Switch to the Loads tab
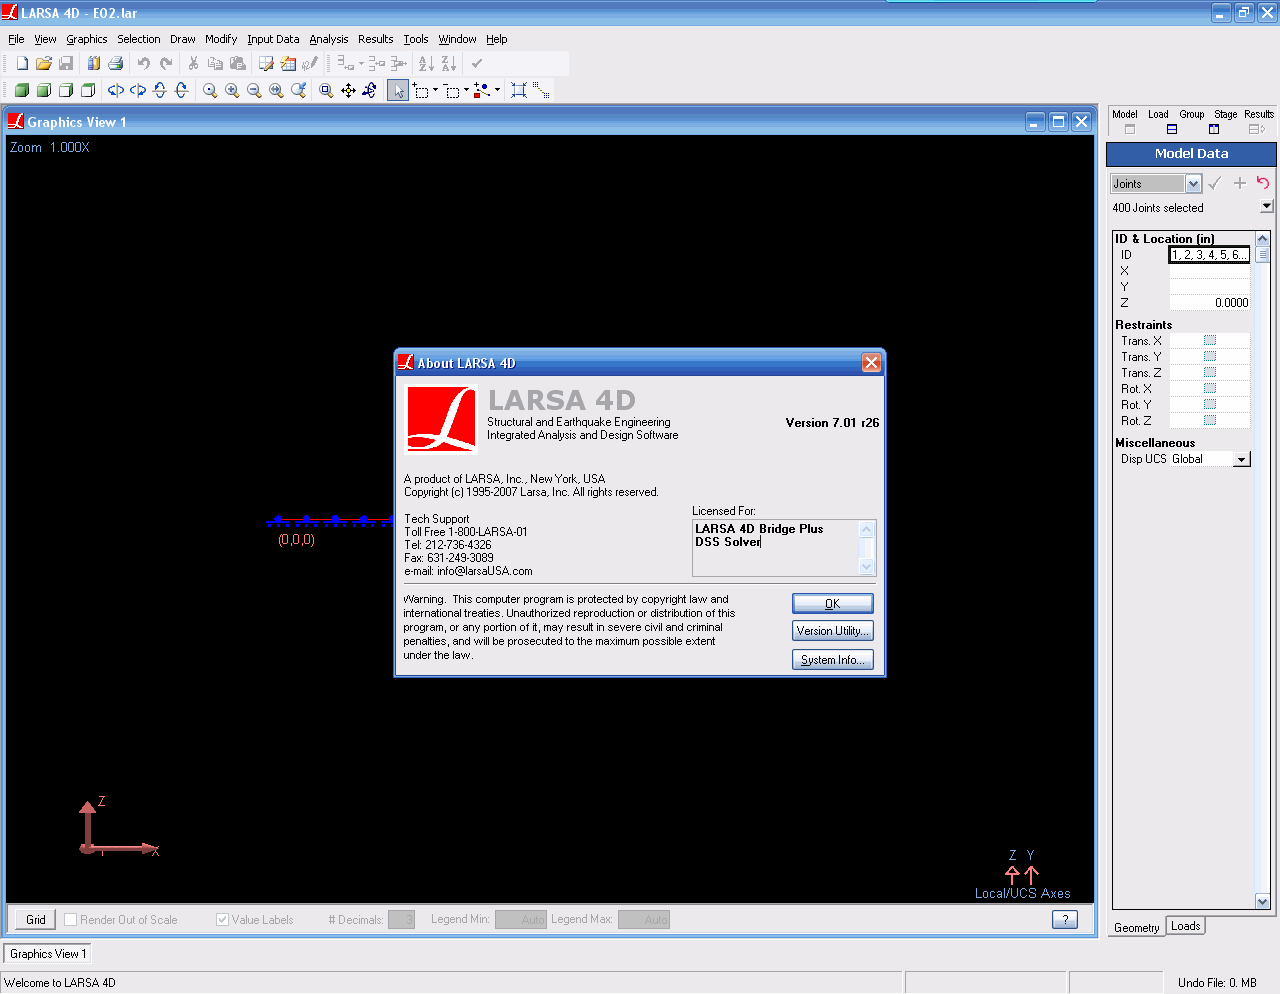 [x=1185, y=926]
